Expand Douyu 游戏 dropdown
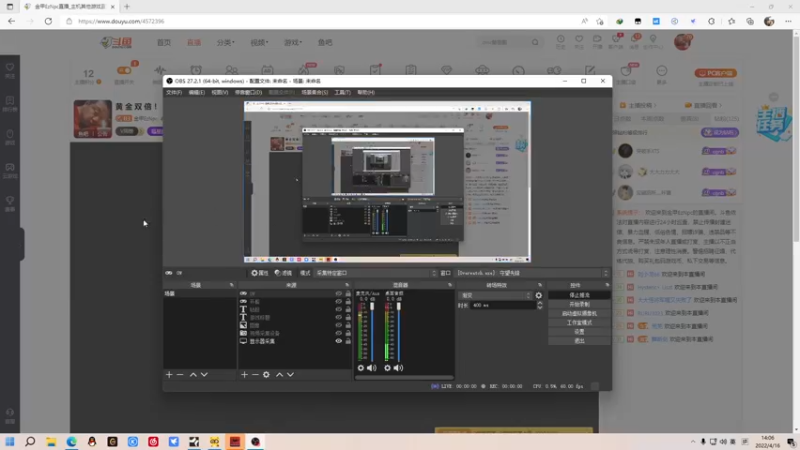Image resolution: width=800 pixels, height=450 pixels. (293, 42)
